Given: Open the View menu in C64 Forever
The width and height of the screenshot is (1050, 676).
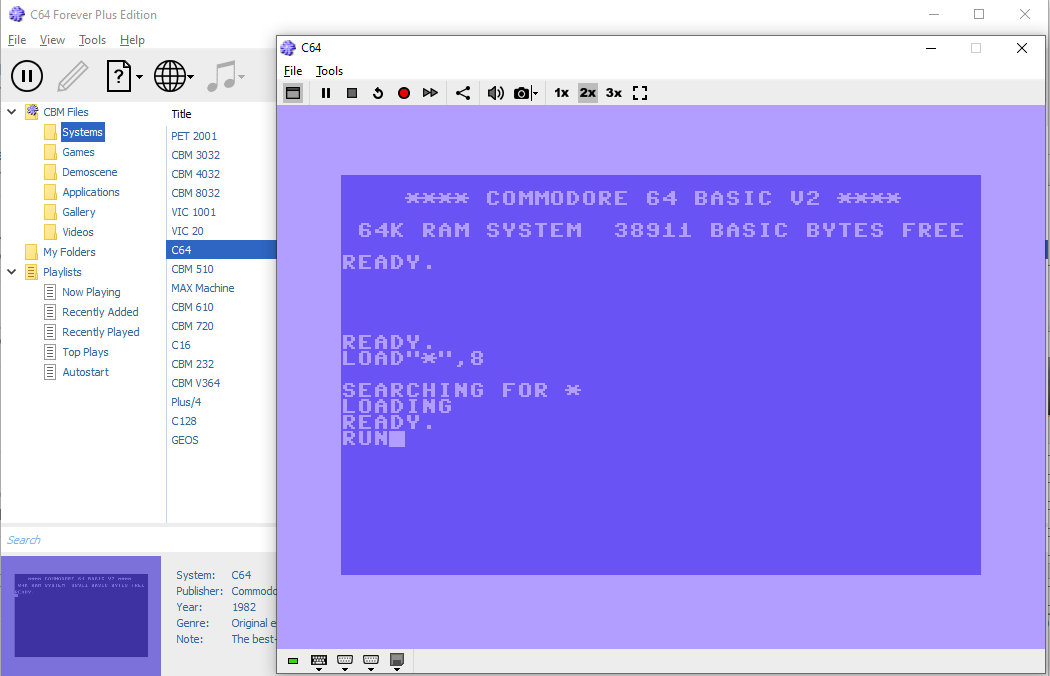Looking at the screenshot, I should tap(52, 40).
